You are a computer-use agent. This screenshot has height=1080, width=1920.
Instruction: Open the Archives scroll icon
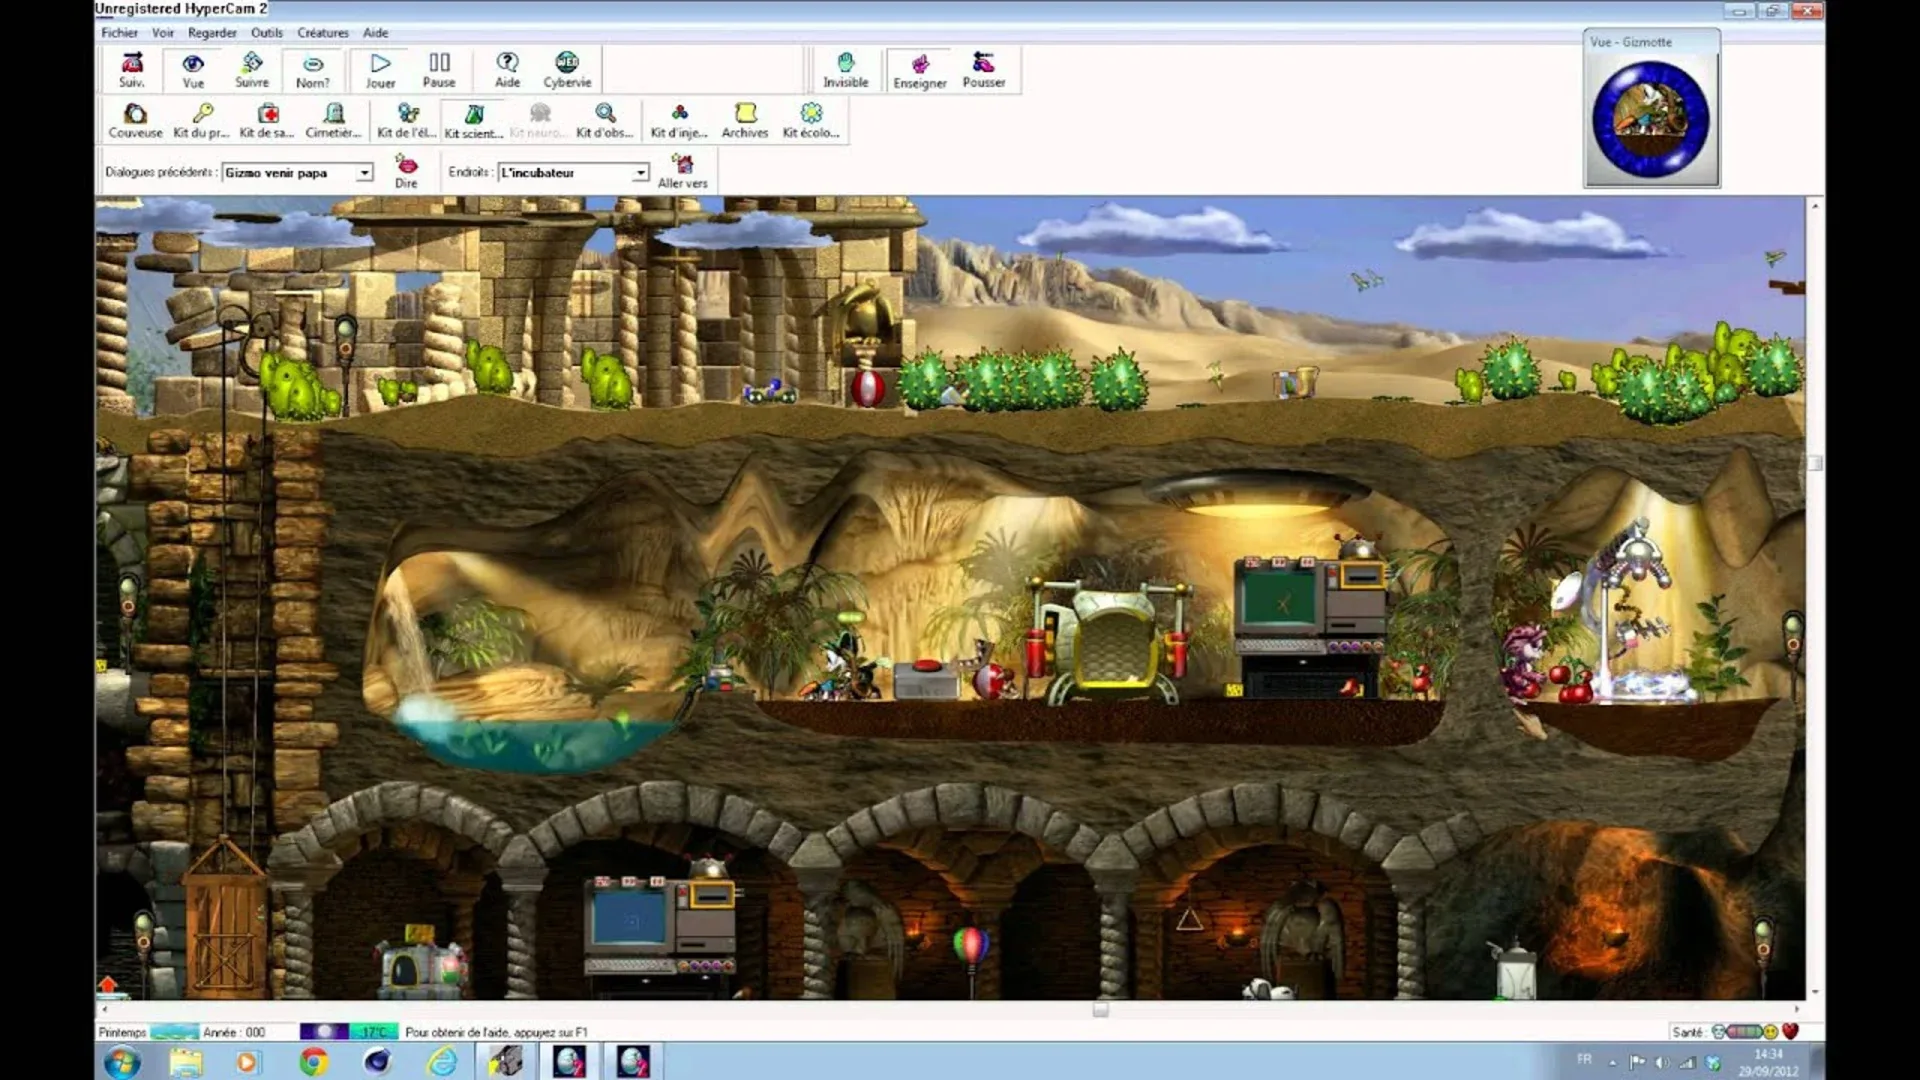click(744, 119)
